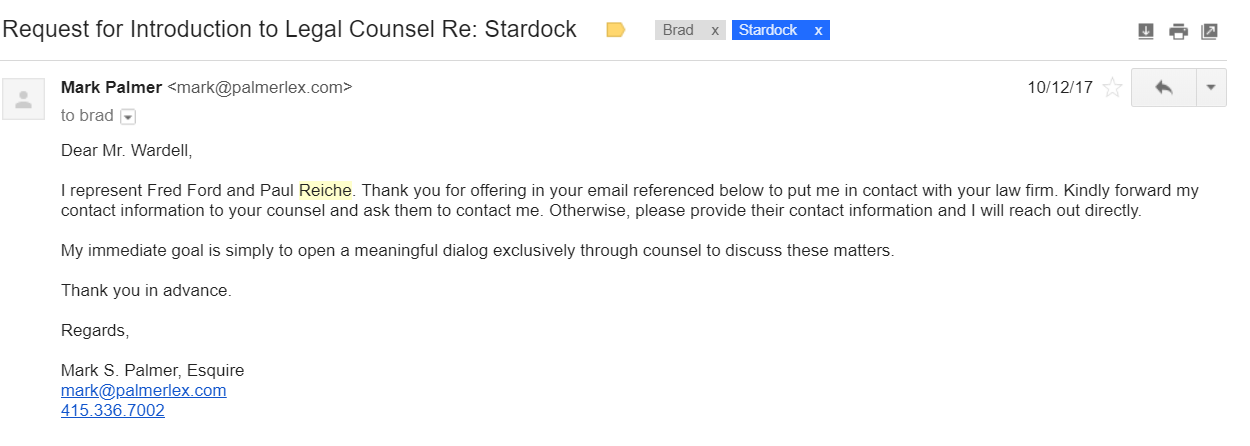Open the blue Stardock label
This screenshot has height=446, width=1250.
coord(768,30)
